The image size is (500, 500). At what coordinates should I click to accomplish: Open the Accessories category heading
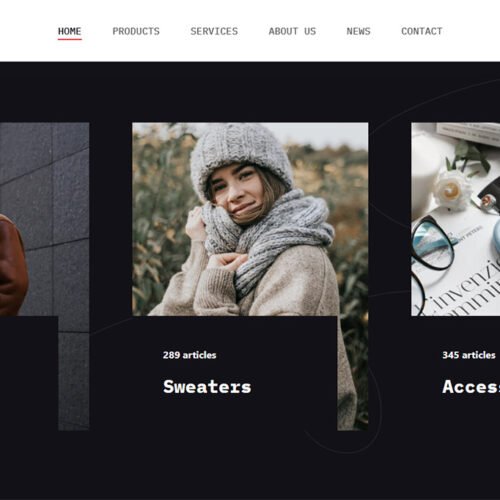(471, 387)
